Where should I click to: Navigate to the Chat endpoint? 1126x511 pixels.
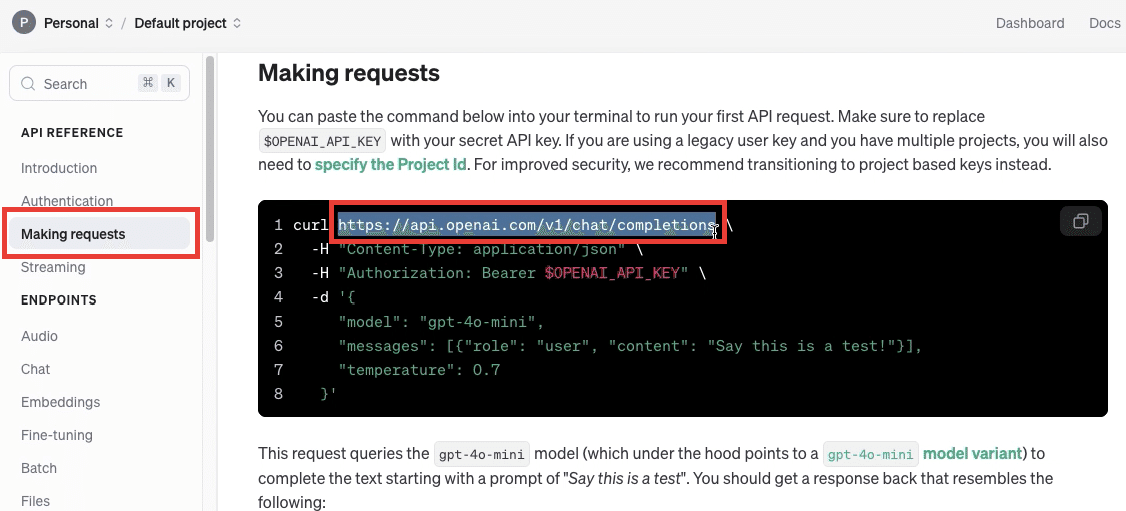tap(35, 370)
